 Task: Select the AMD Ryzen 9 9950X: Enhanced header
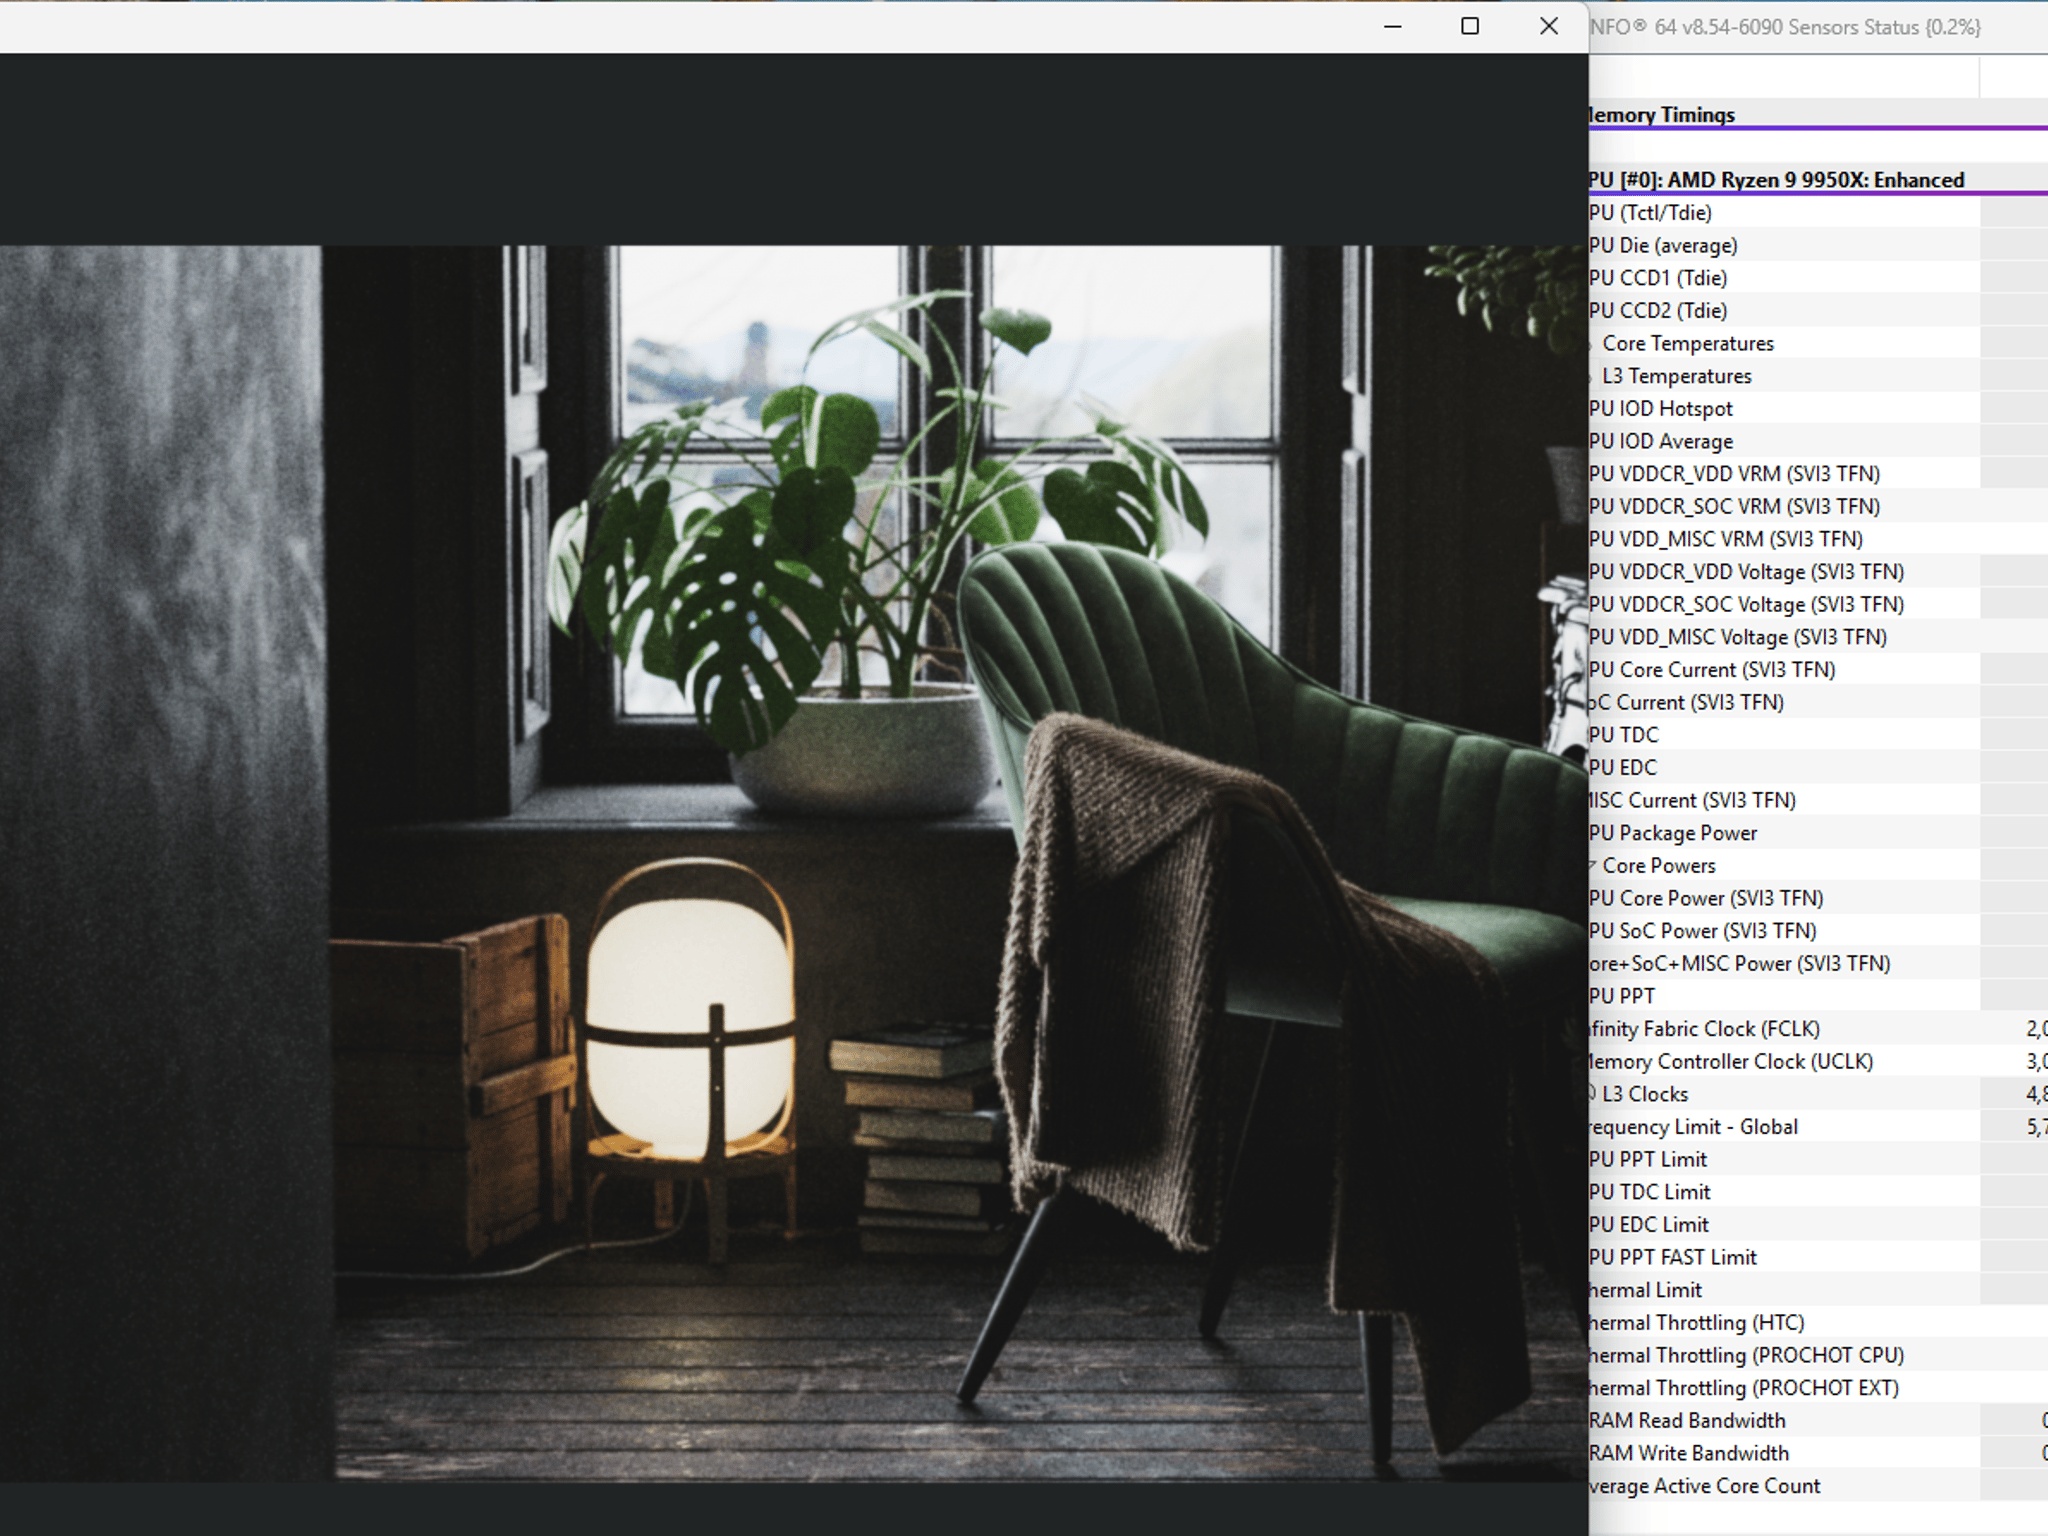click(x=1818, y=180)
